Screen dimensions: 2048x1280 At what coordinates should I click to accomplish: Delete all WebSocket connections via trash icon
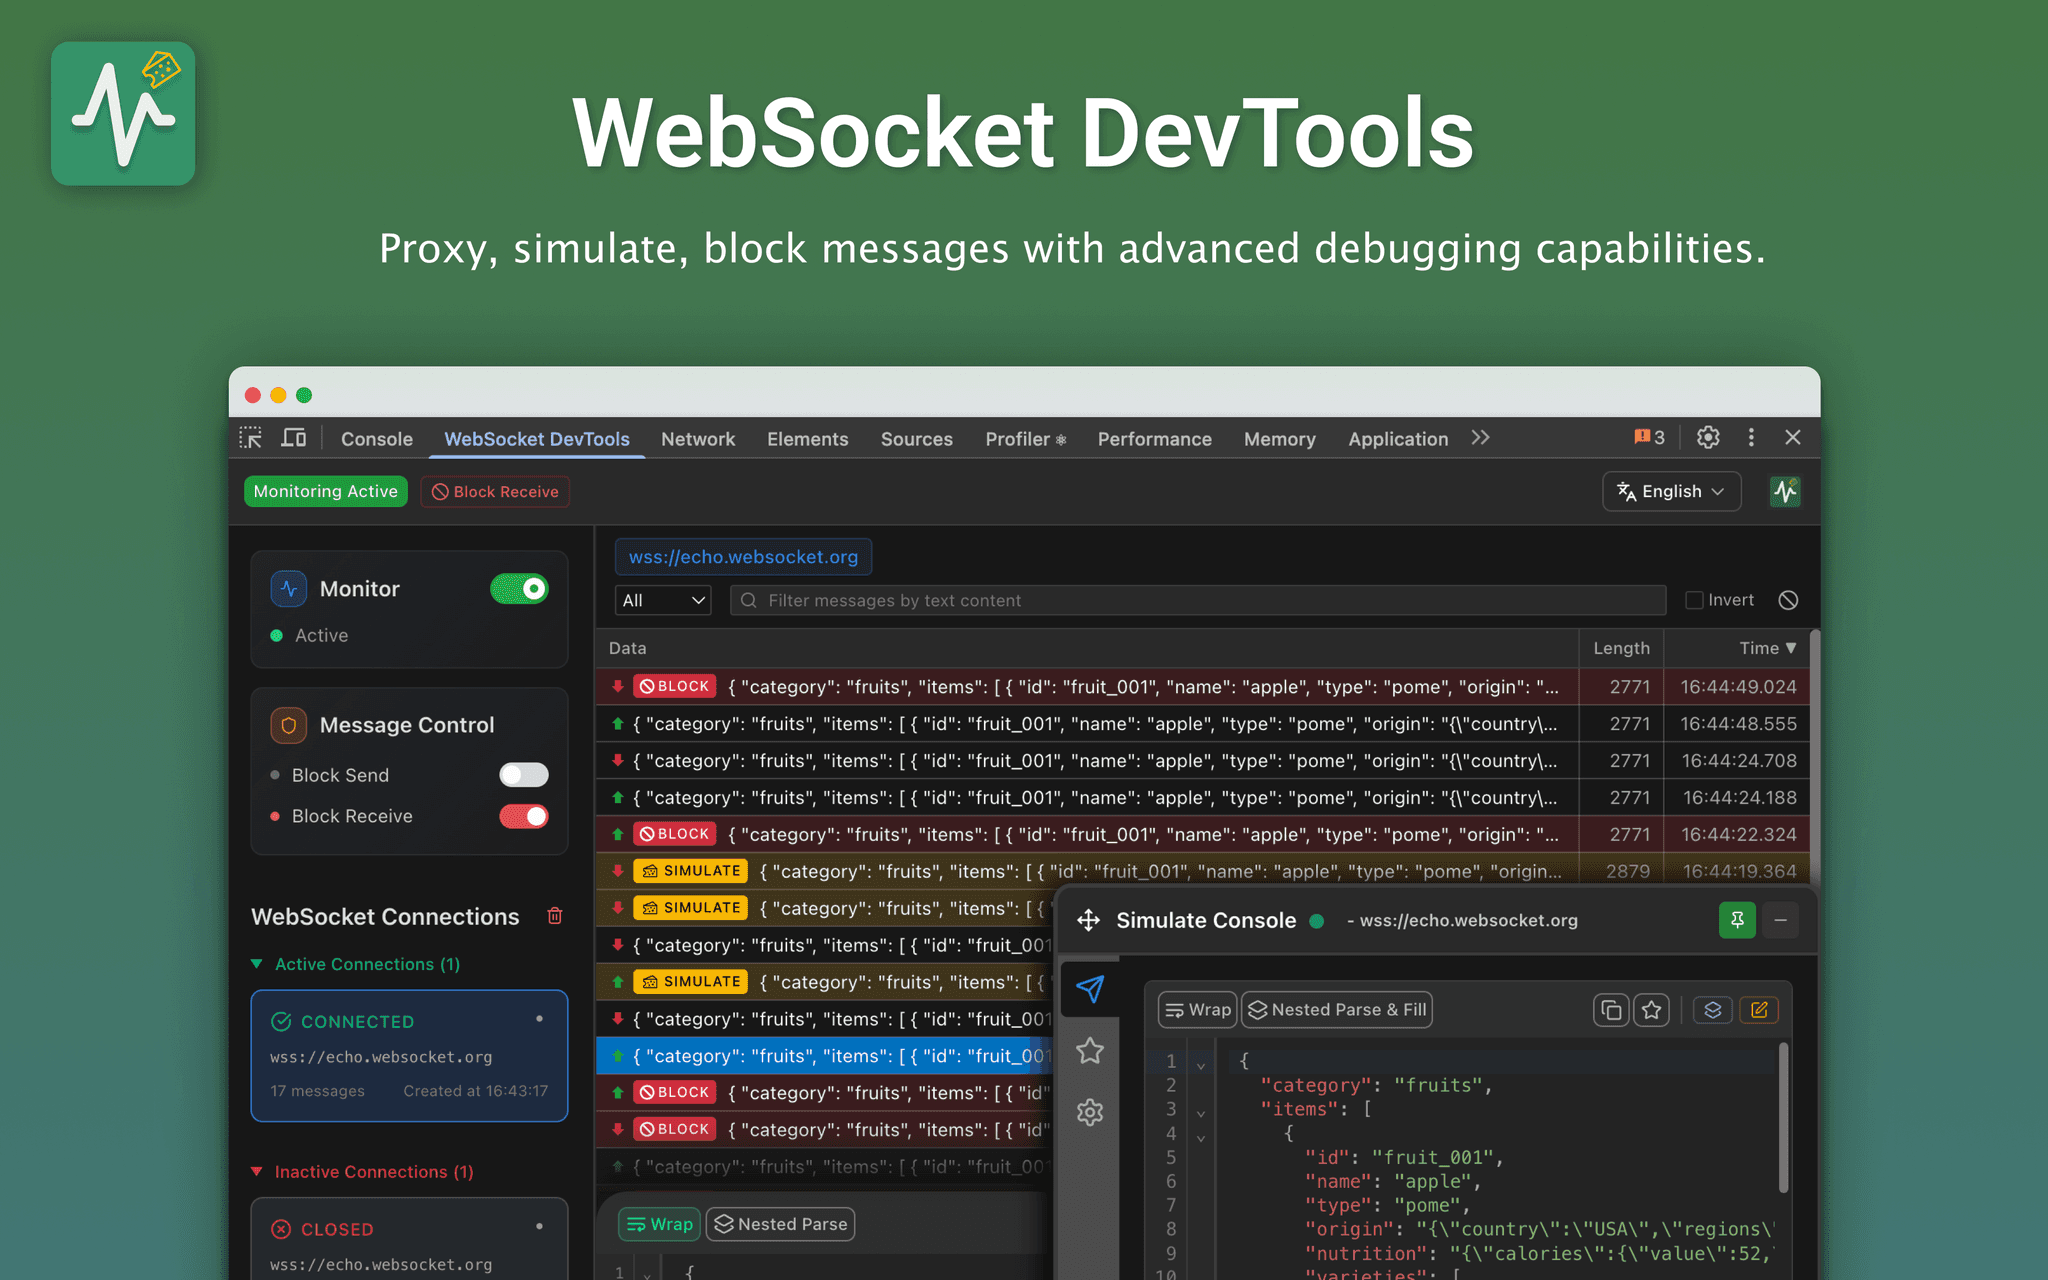pos(555,916)
